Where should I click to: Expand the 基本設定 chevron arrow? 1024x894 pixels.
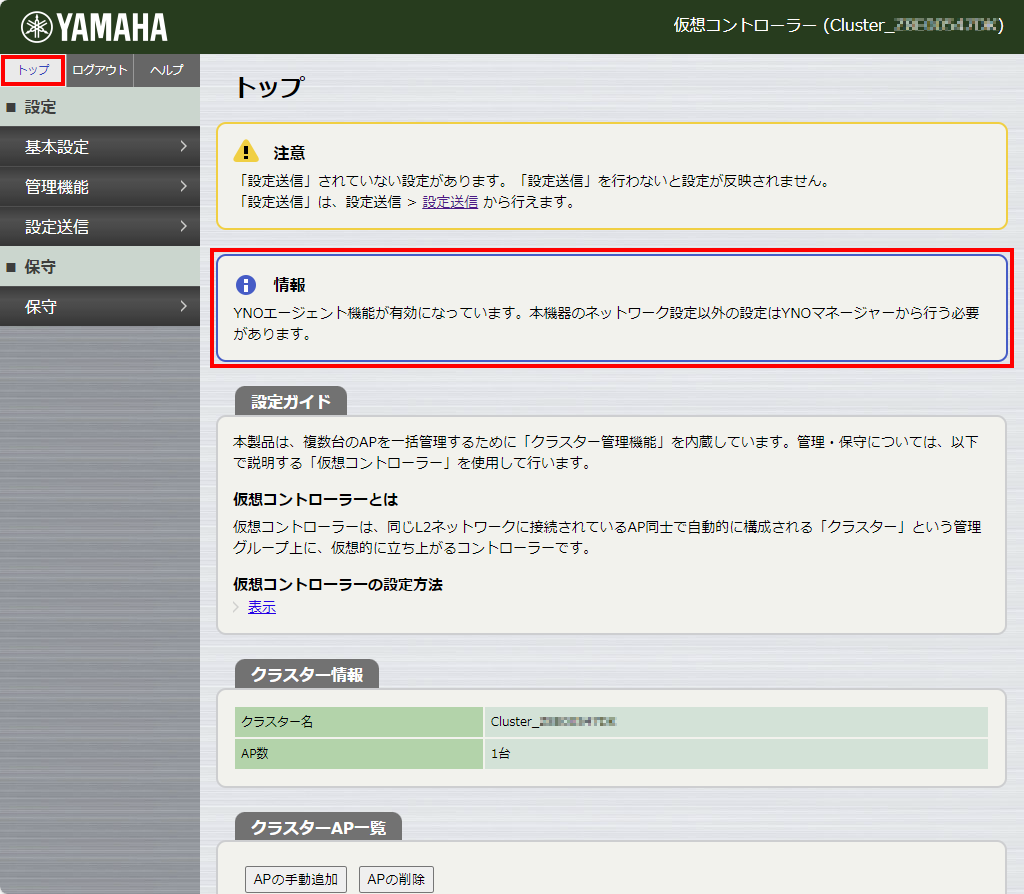point(184,147)
